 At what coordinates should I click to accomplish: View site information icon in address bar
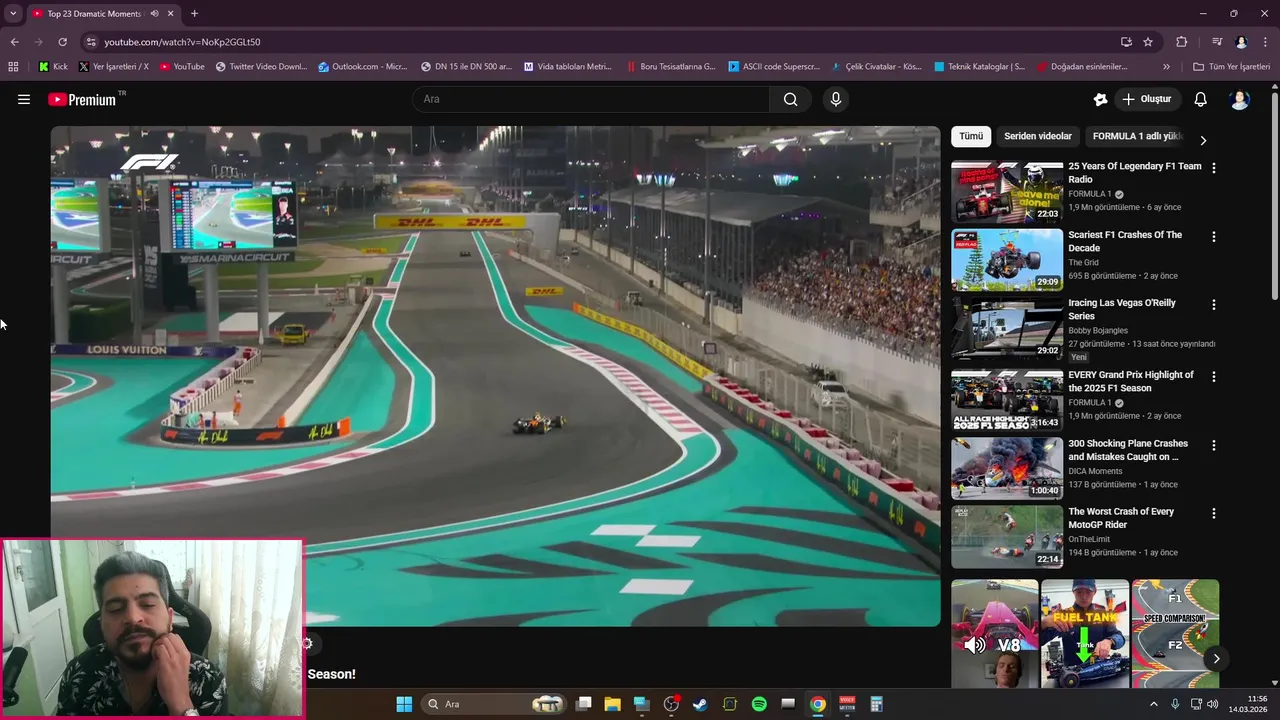(x=91, y=42)
